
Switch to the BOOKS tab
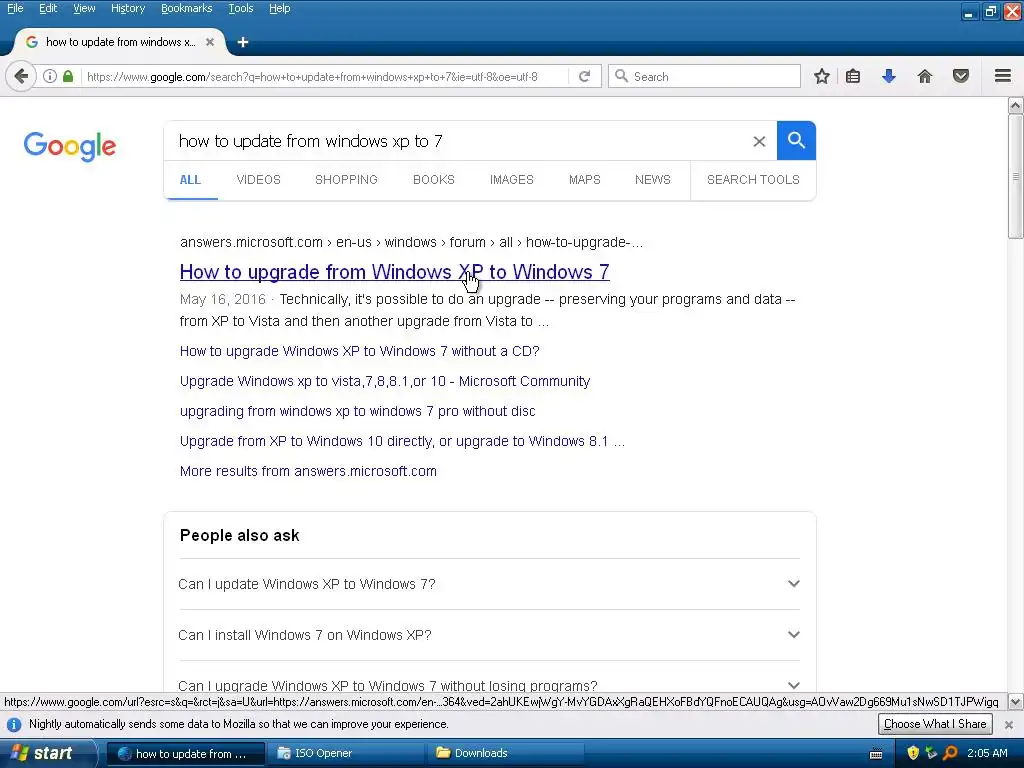click(434, 180)
